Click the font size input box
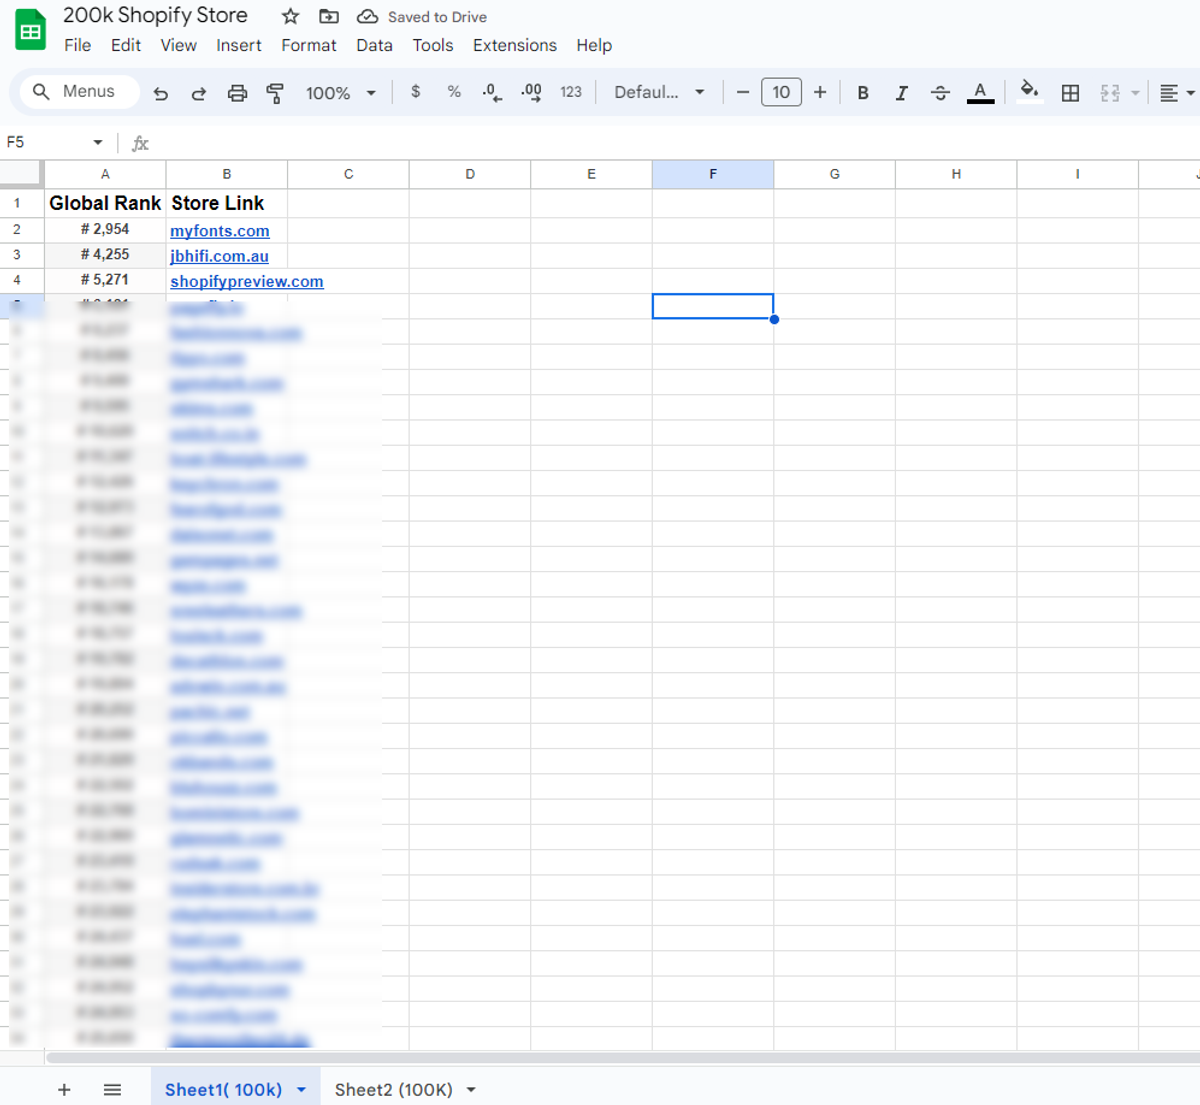 781,92
